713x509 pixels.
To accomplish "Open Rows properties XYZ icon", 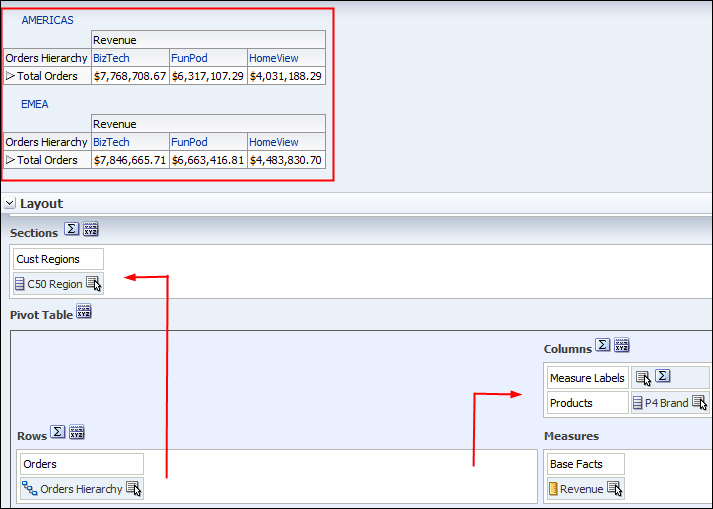I will [x=76, y=432].
